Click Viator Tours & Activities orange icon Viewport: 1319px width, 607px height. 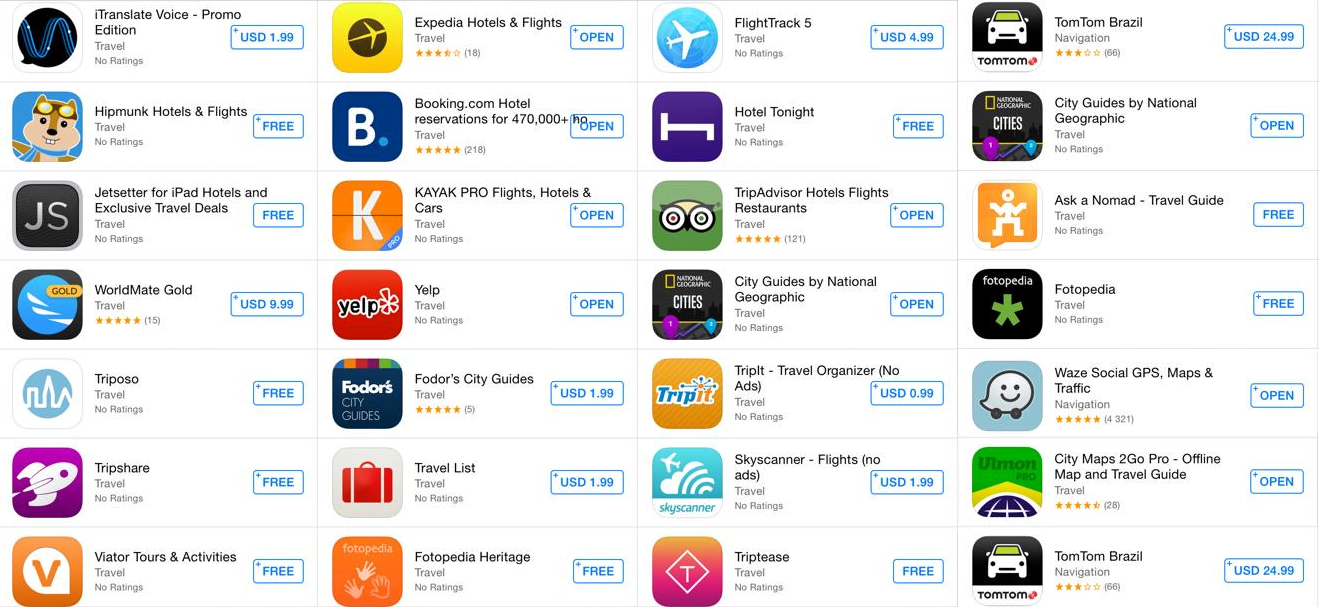coord(47,571)
